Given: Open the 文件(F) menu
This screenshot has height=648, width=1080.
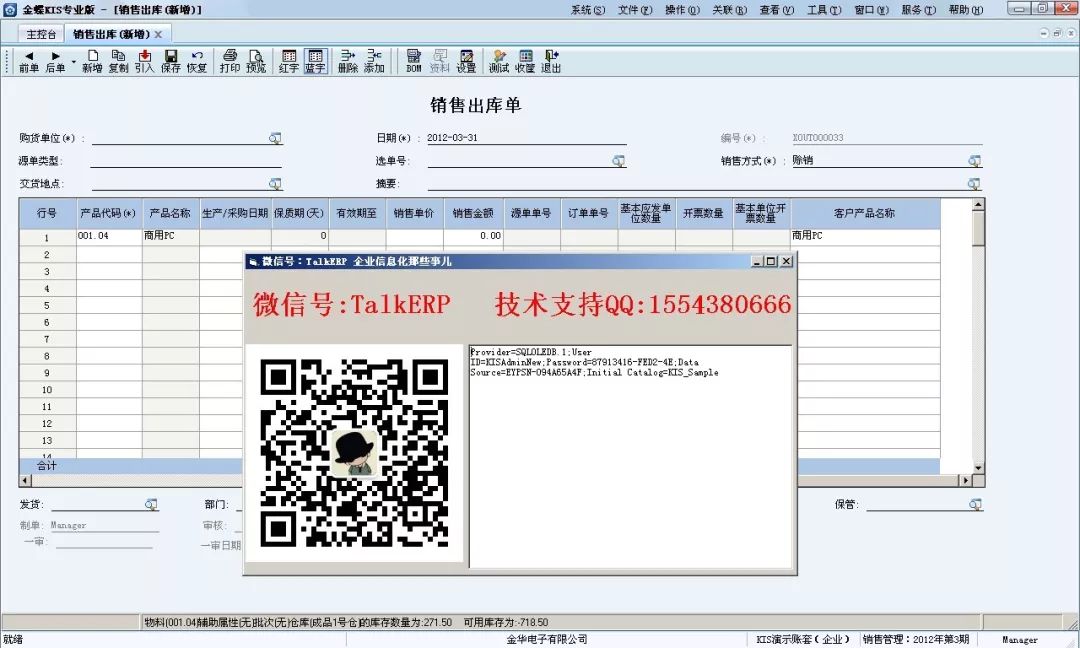Looking at the screenshot, I should (x=635, y=10).
